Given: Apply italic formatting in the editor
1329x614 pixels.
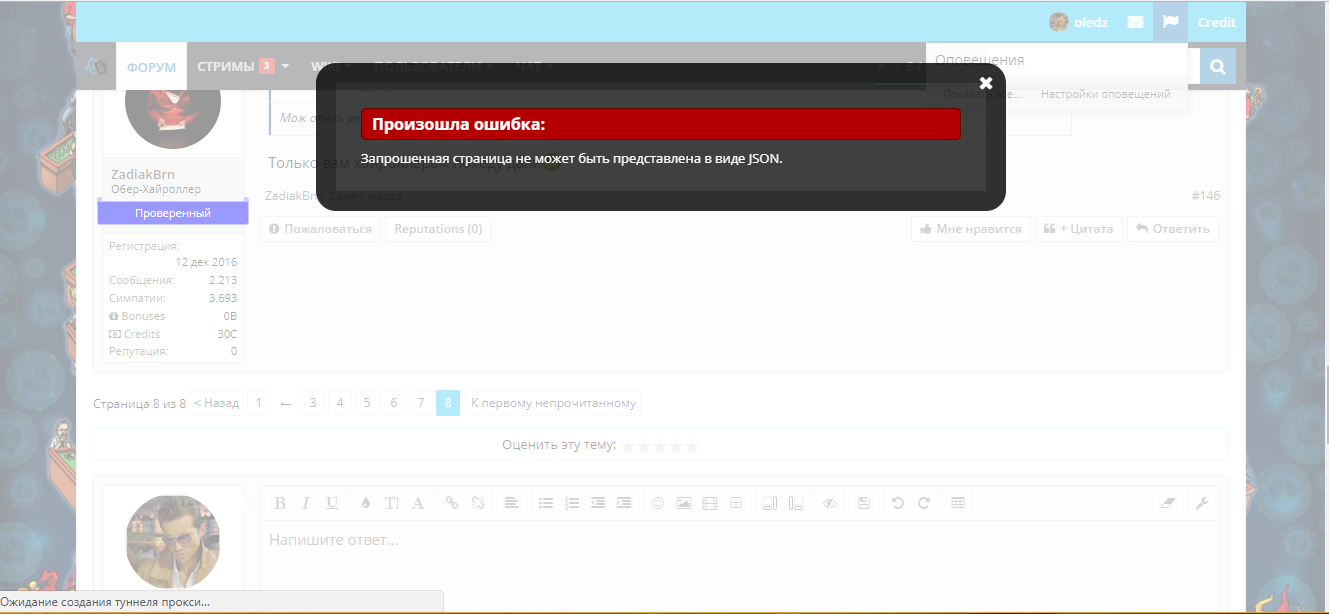Looking at the screenshot, I should (x=305, y=503).
